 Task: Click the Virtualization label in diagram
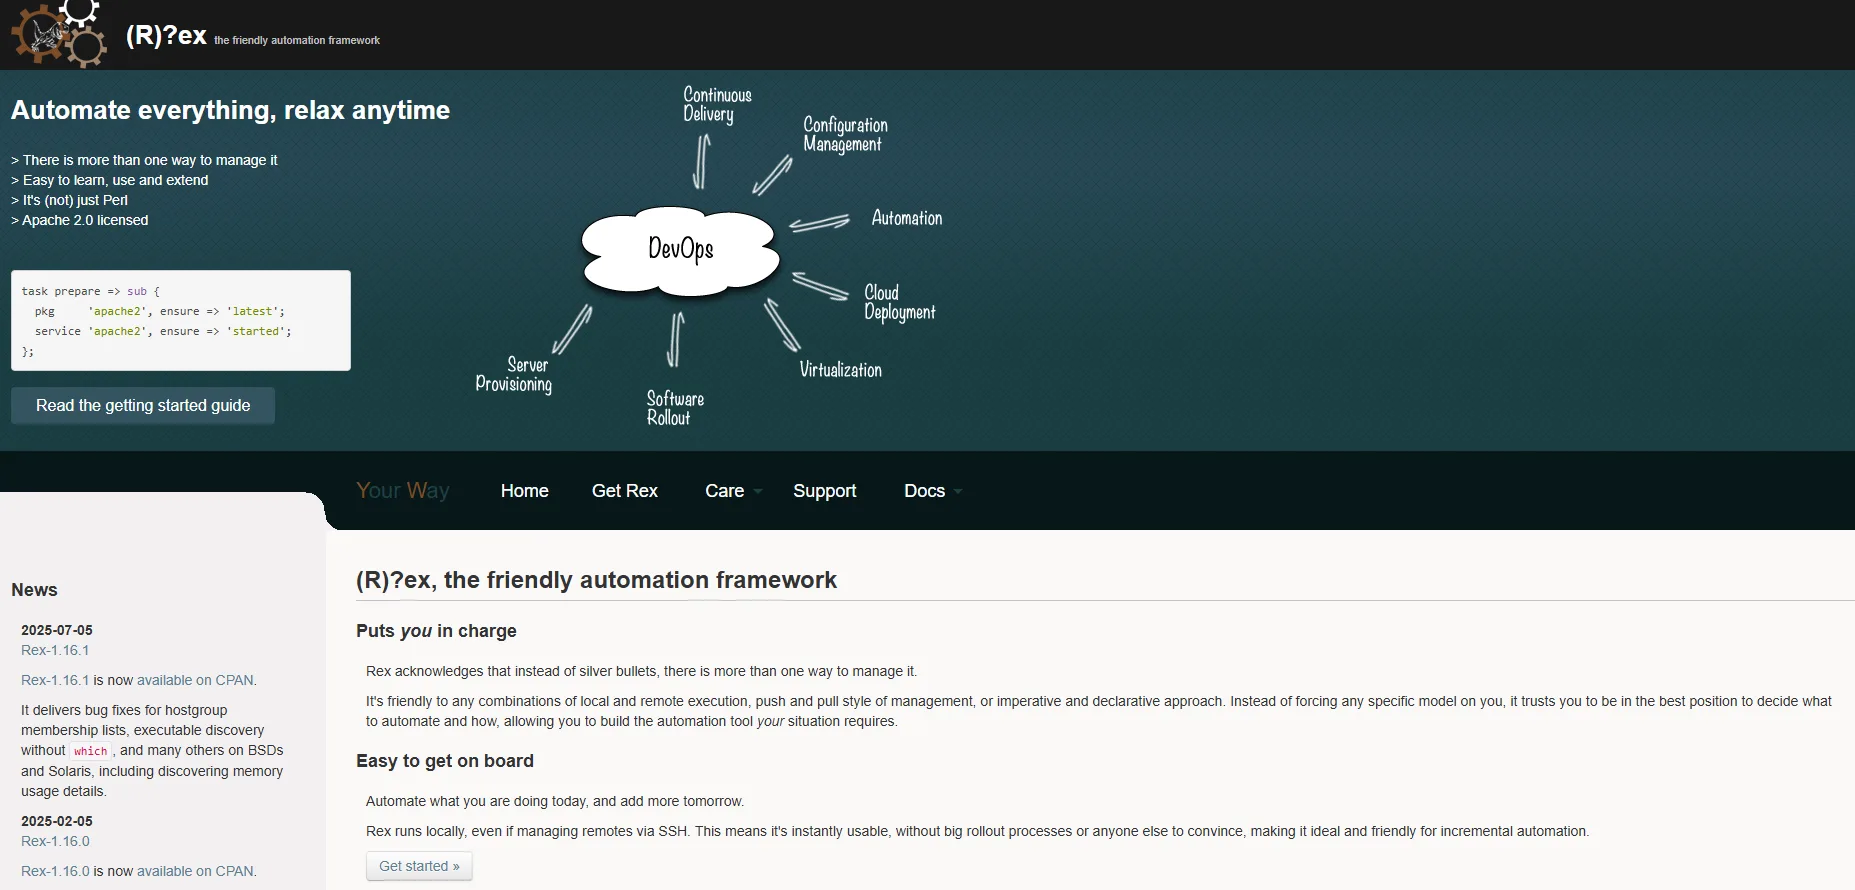(x=840, y=370)
